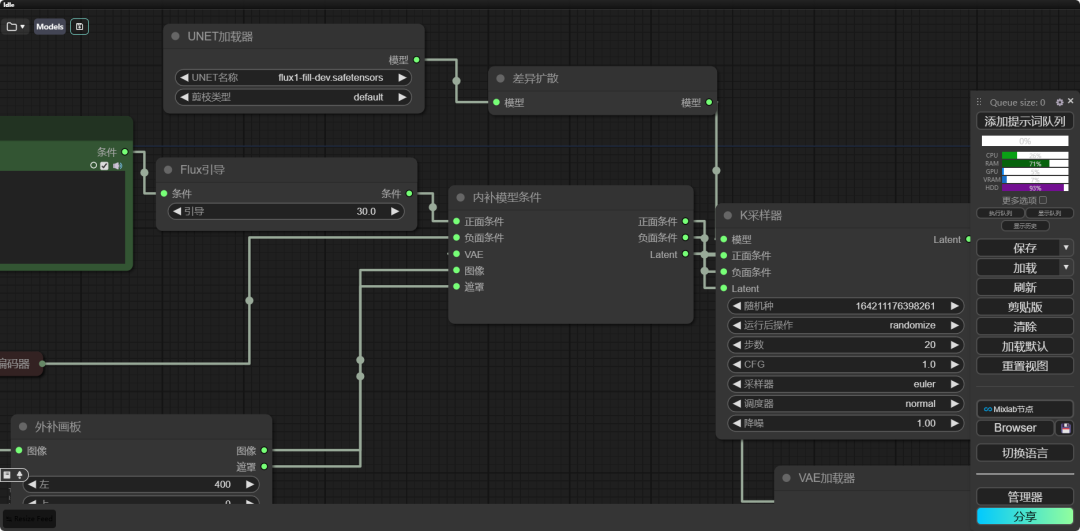Open the 管理器 manager button

(1025, 497)
